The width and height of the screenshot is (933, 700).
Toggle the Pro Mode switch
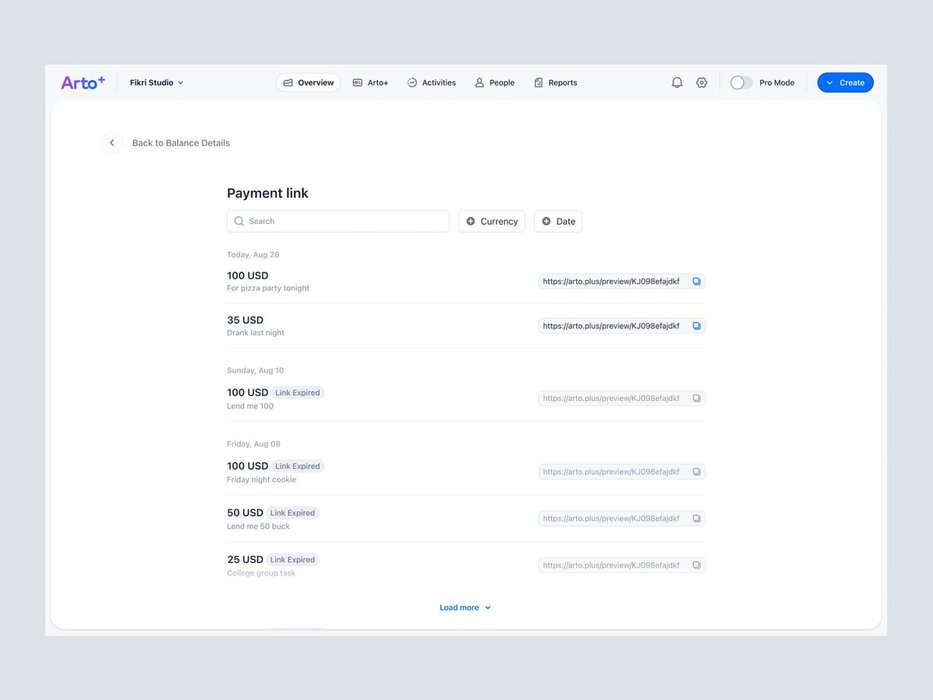pyautogui.click(x=741, y=83)
